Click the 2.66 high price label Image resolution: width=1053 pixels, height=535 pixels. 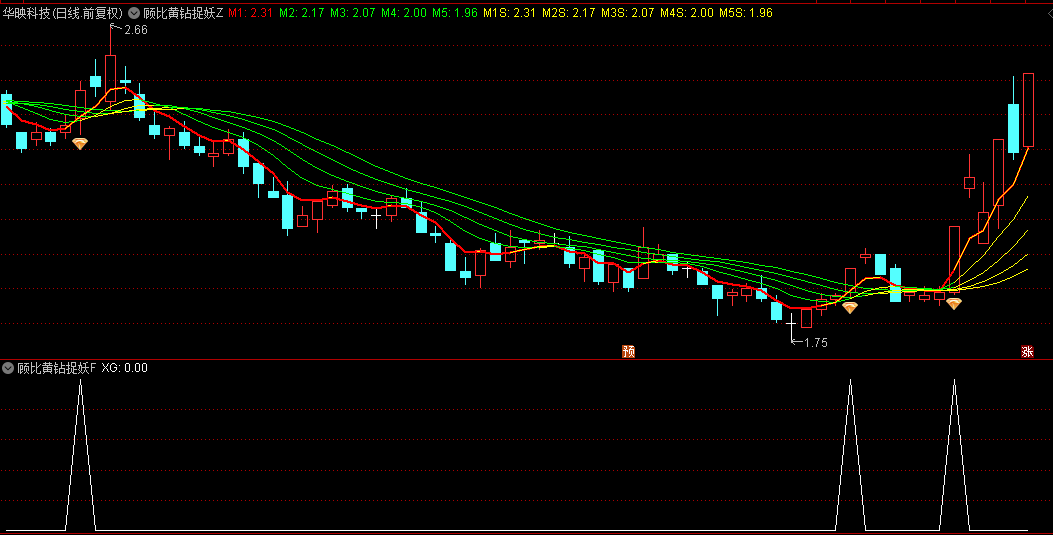pyautogui.click(x=136, y=30)
